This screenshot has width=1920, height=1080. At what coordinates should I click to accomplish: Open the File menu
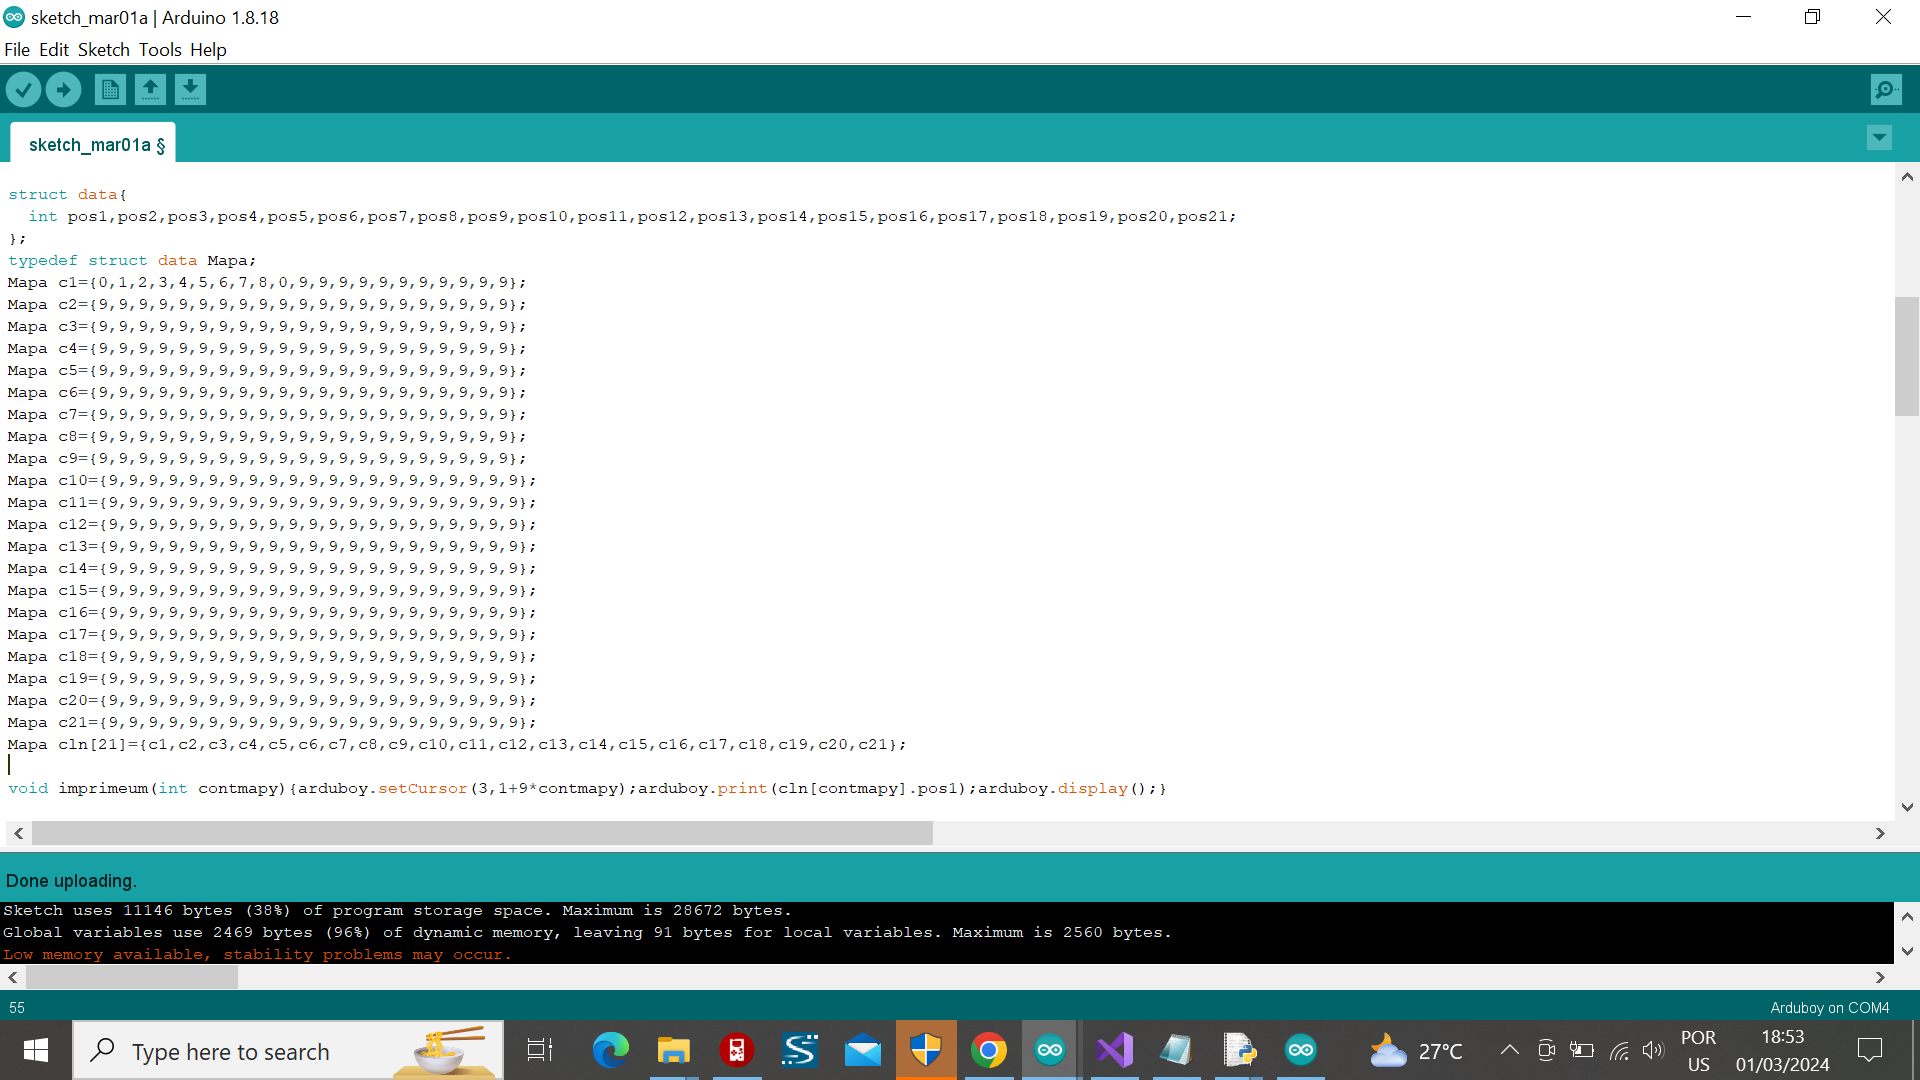[x=17, y=50]
